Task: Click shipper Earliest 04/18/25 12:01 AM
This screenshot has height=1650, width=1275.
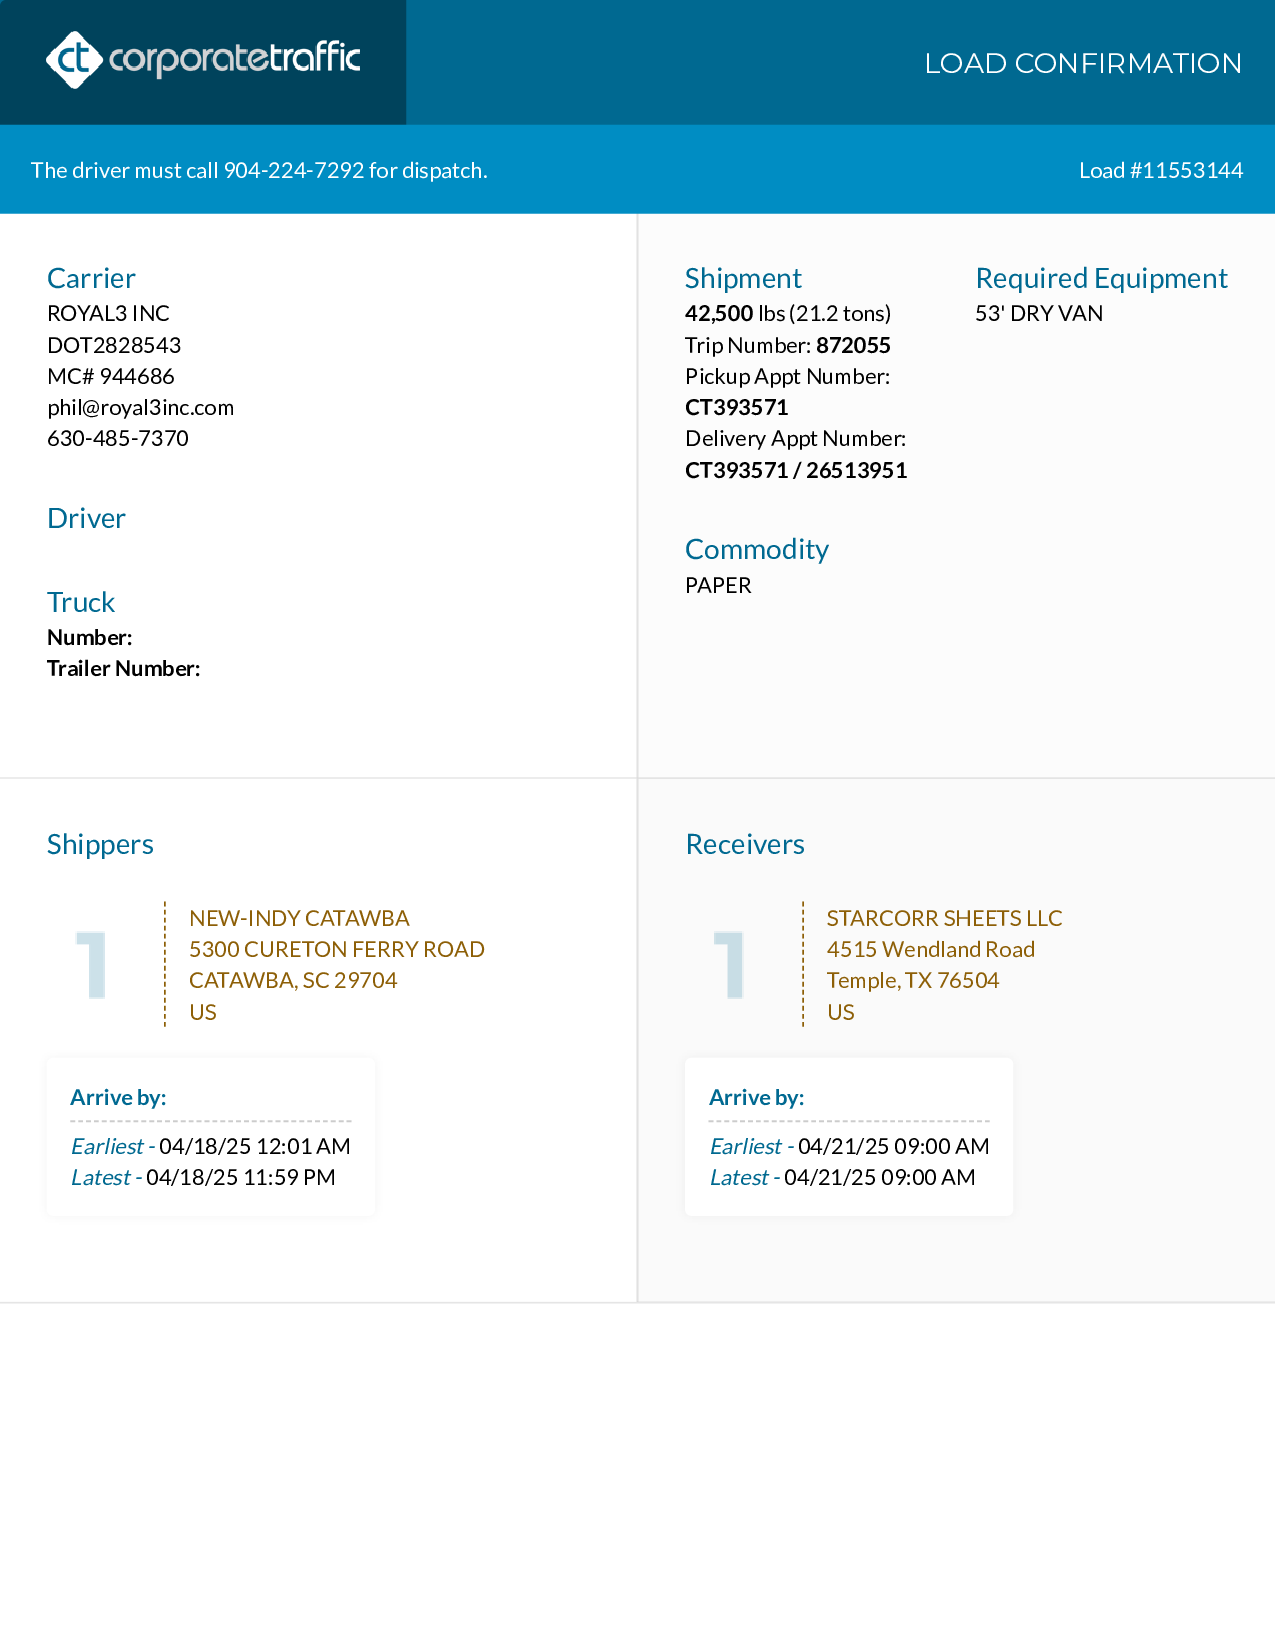Action: (210, 1146)
